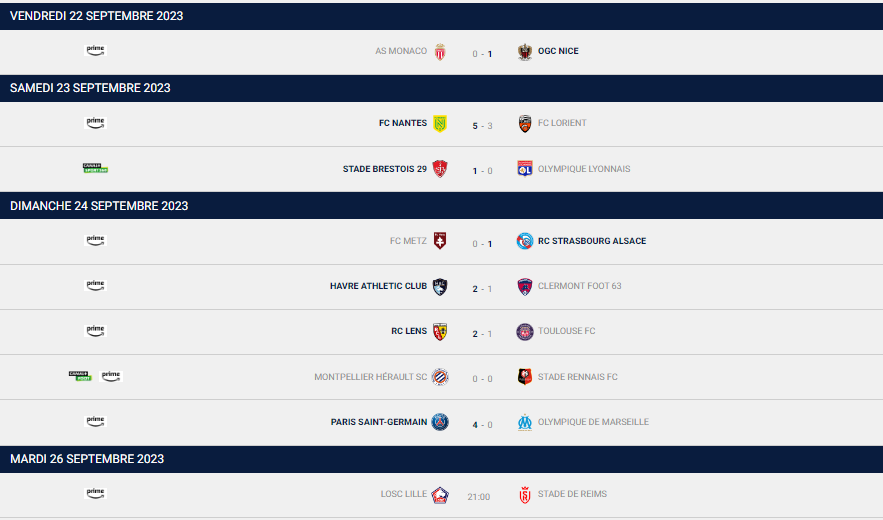Screen dimensions: 883x520
Task: Open the RC Lens team page
Action: coord(409,331)
